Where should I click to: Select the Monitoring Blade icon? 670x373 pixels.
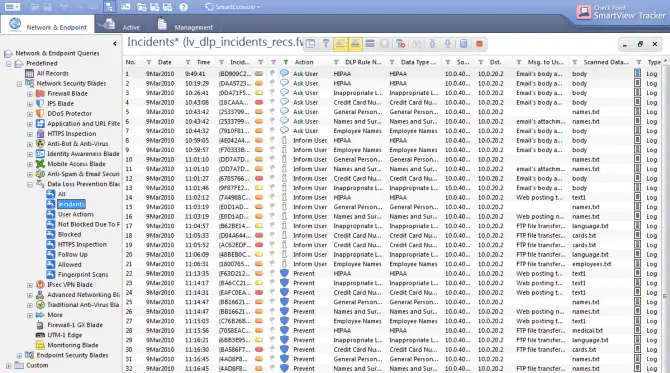tap(40, 345)
